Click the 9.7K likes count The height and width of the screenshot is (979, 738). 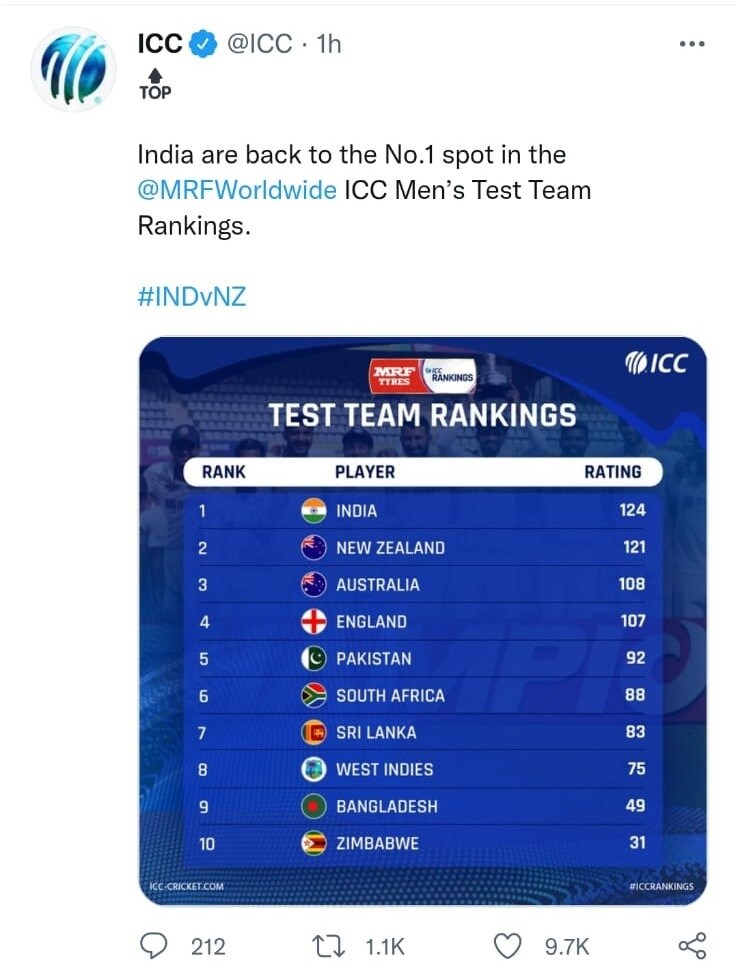click(x=567, y=947)
